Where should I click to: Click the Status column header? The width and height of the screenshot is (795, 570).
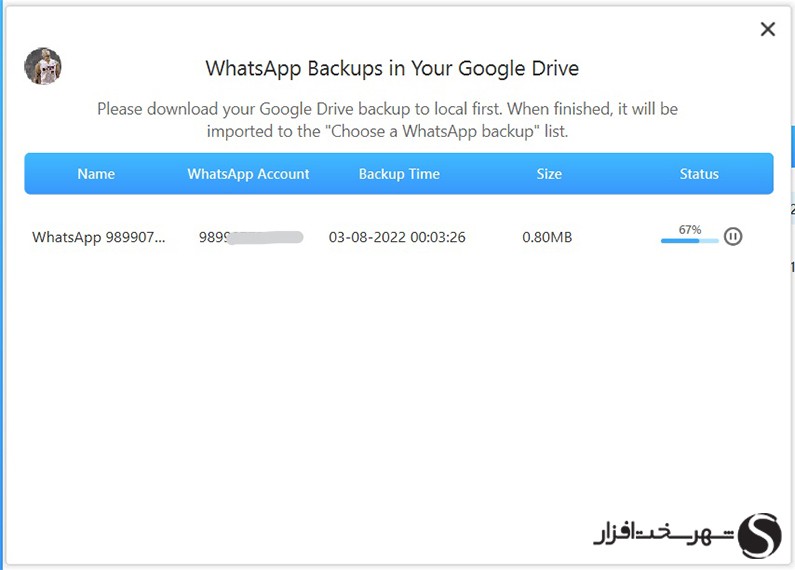pyautogui.click(x=699, y=174)
